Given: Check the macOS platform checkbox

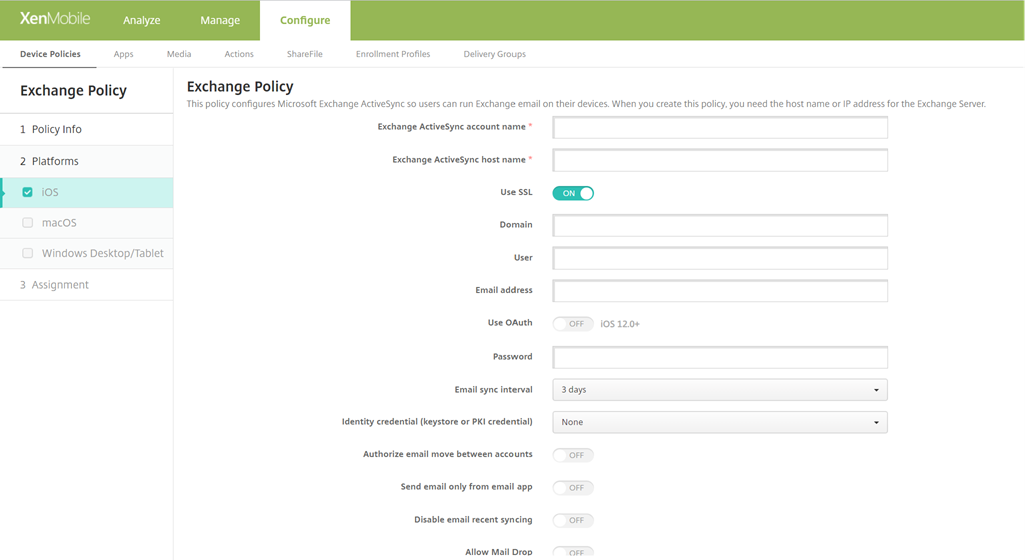Looking at the screenshot, I should click(27, 223).
